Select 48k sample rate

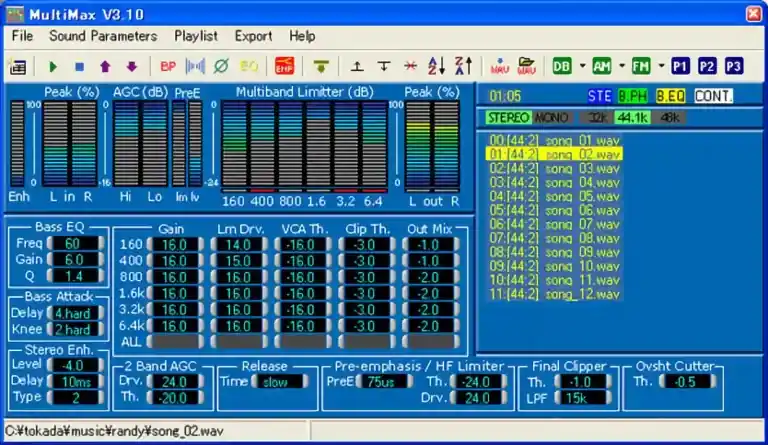[670, 117]
